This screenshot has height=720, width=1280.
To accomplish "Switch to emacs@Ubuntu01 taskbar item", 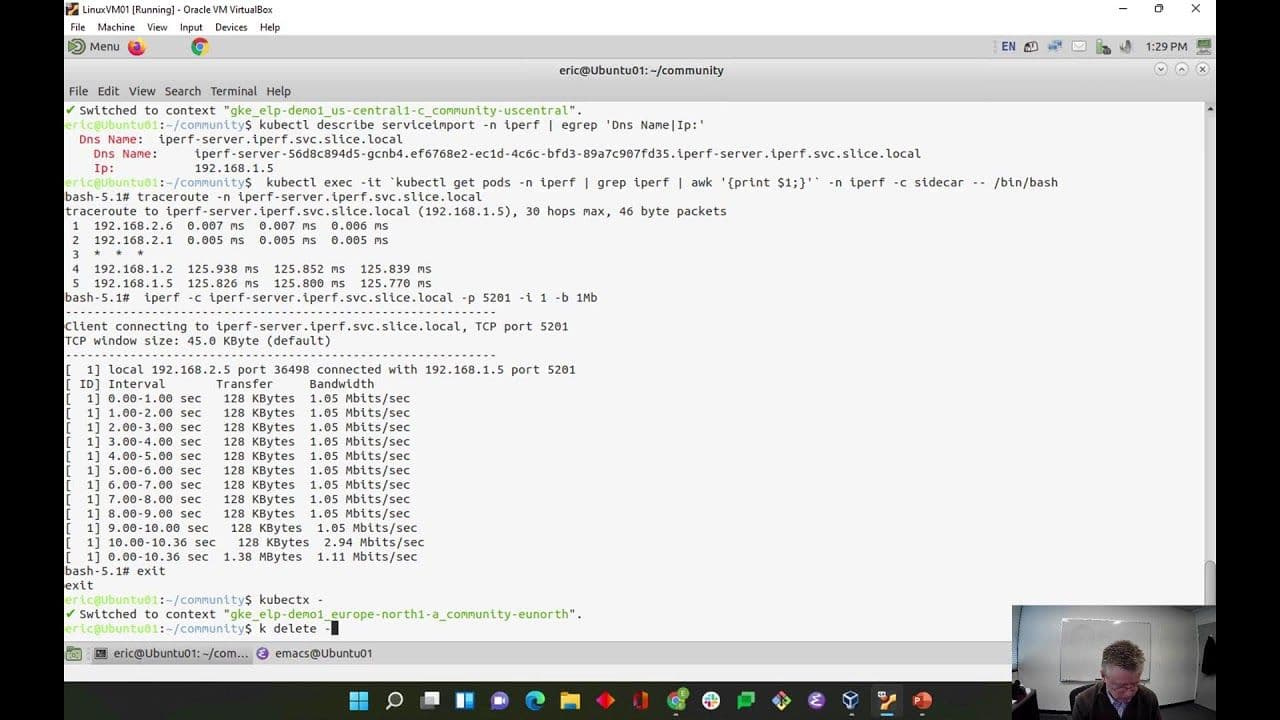I will 315,653.
